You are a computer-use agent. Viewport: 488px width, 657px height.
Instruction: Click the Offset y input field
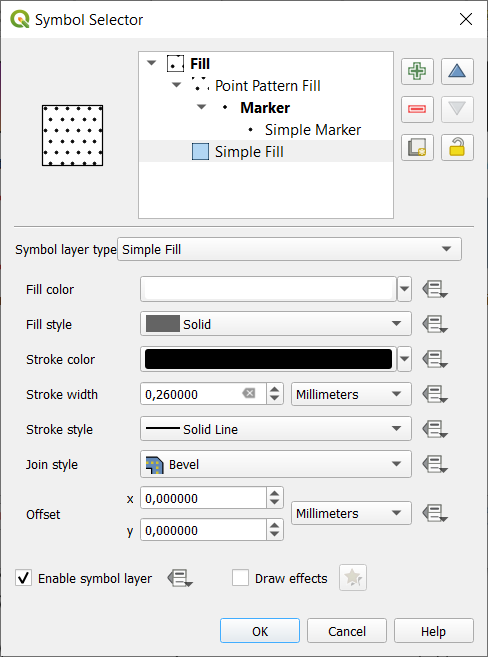pos(203,530)
